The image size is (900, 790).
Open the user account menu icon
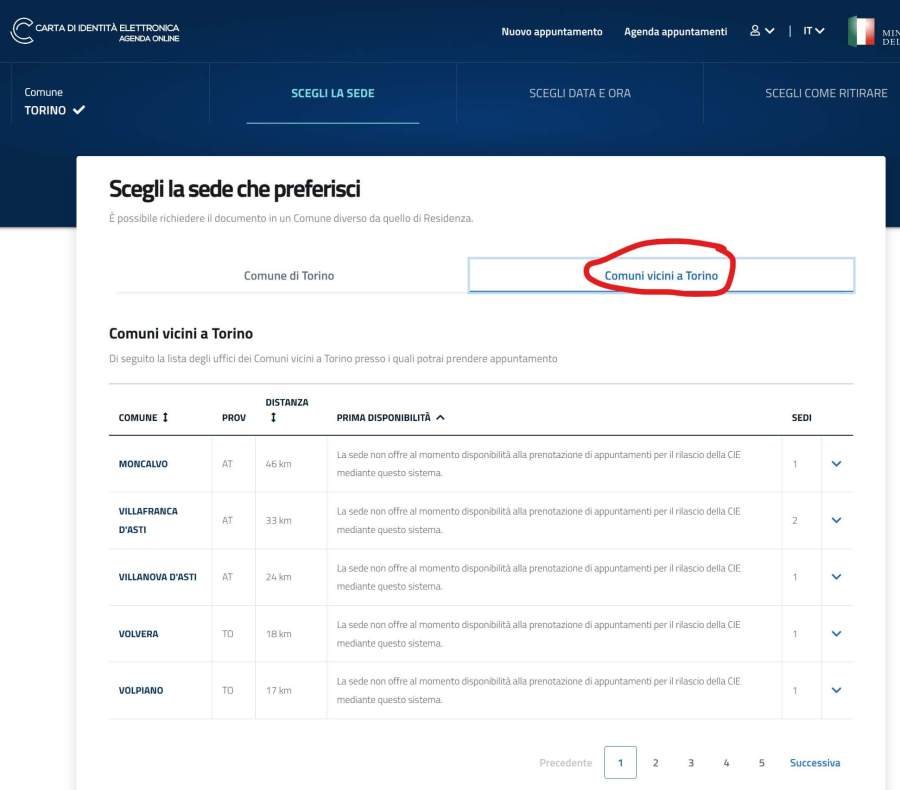tap(755, 31)
